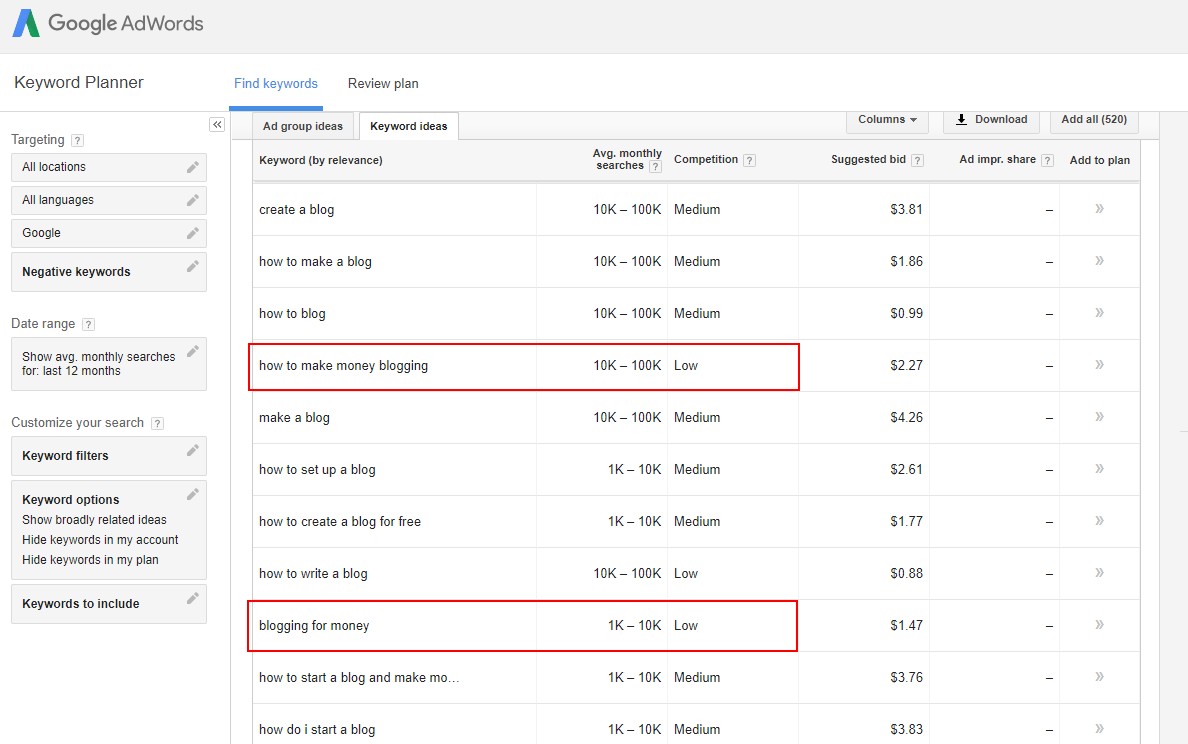Open help for Competition column

[x=749, y=161]
